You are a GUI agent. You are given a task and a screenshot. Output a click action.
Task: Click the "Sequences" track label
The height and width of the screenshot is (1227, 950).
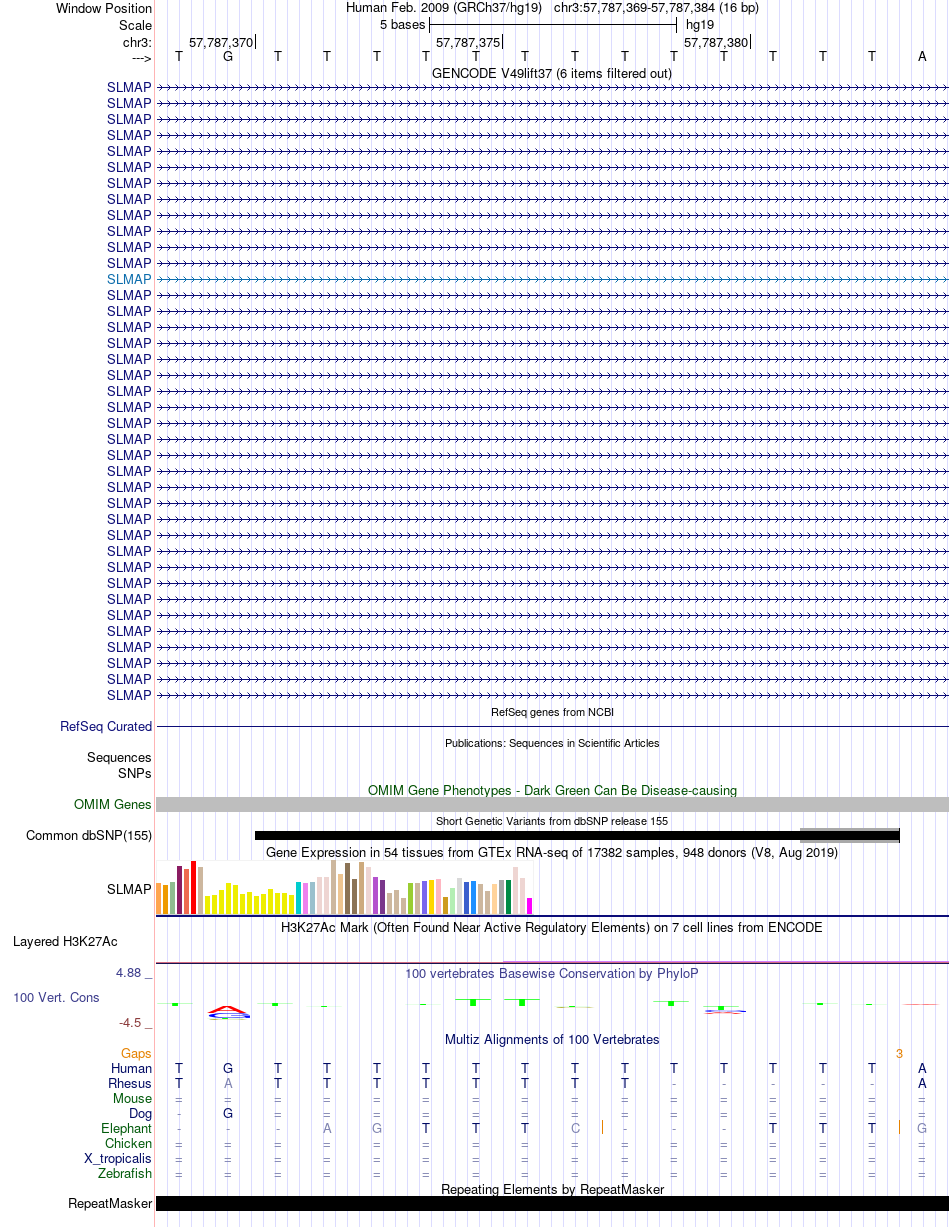pos(119,758)
